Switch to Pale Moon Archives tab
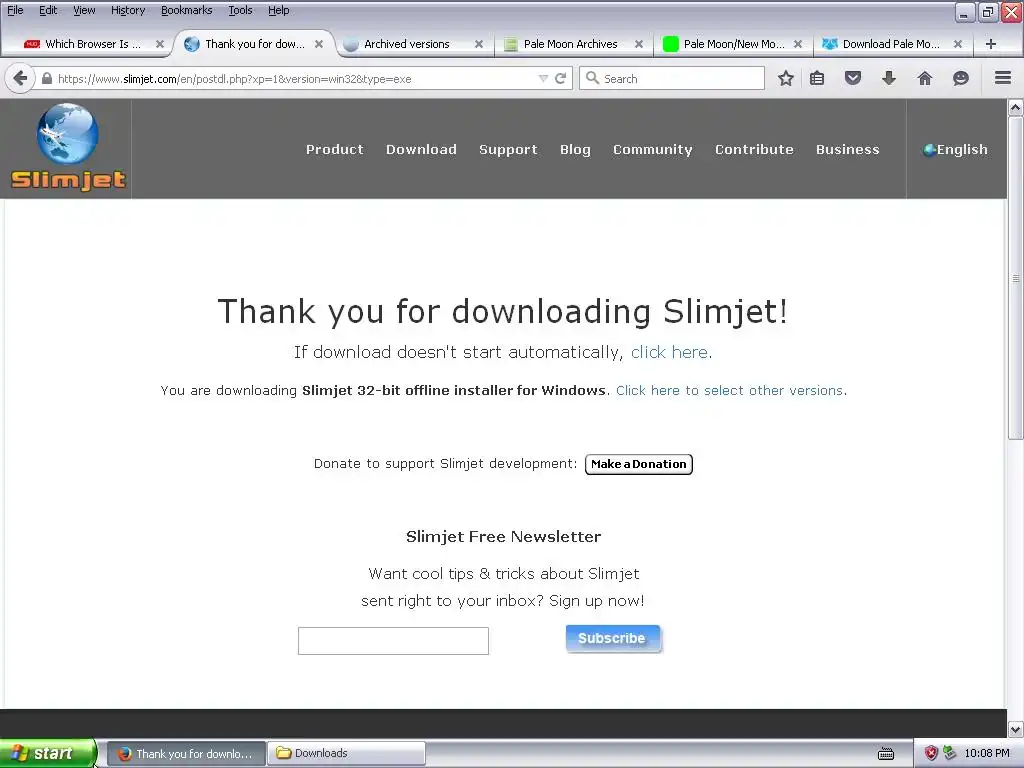The width and height of the screenshot is (1024, 768). 570,44
